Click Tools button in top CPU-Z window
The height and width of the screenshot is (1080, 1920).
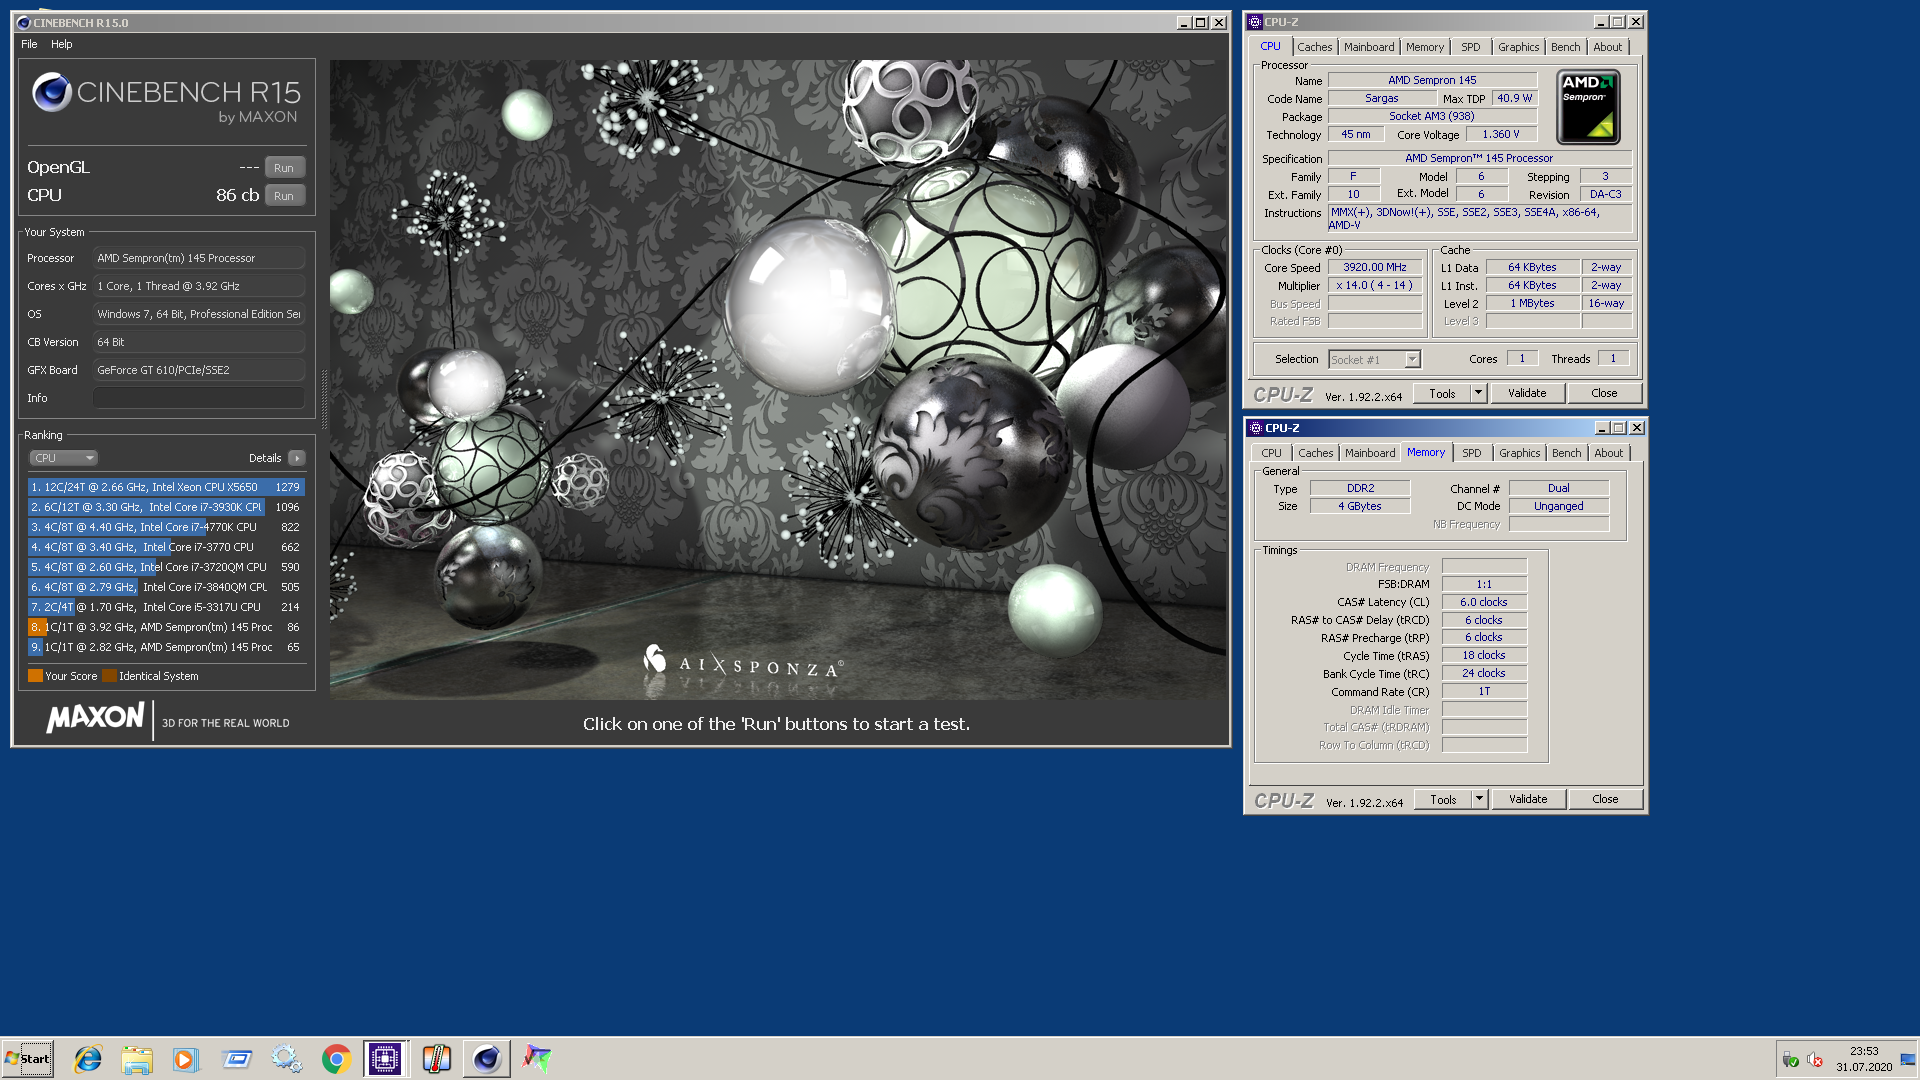pos(1442,393)
